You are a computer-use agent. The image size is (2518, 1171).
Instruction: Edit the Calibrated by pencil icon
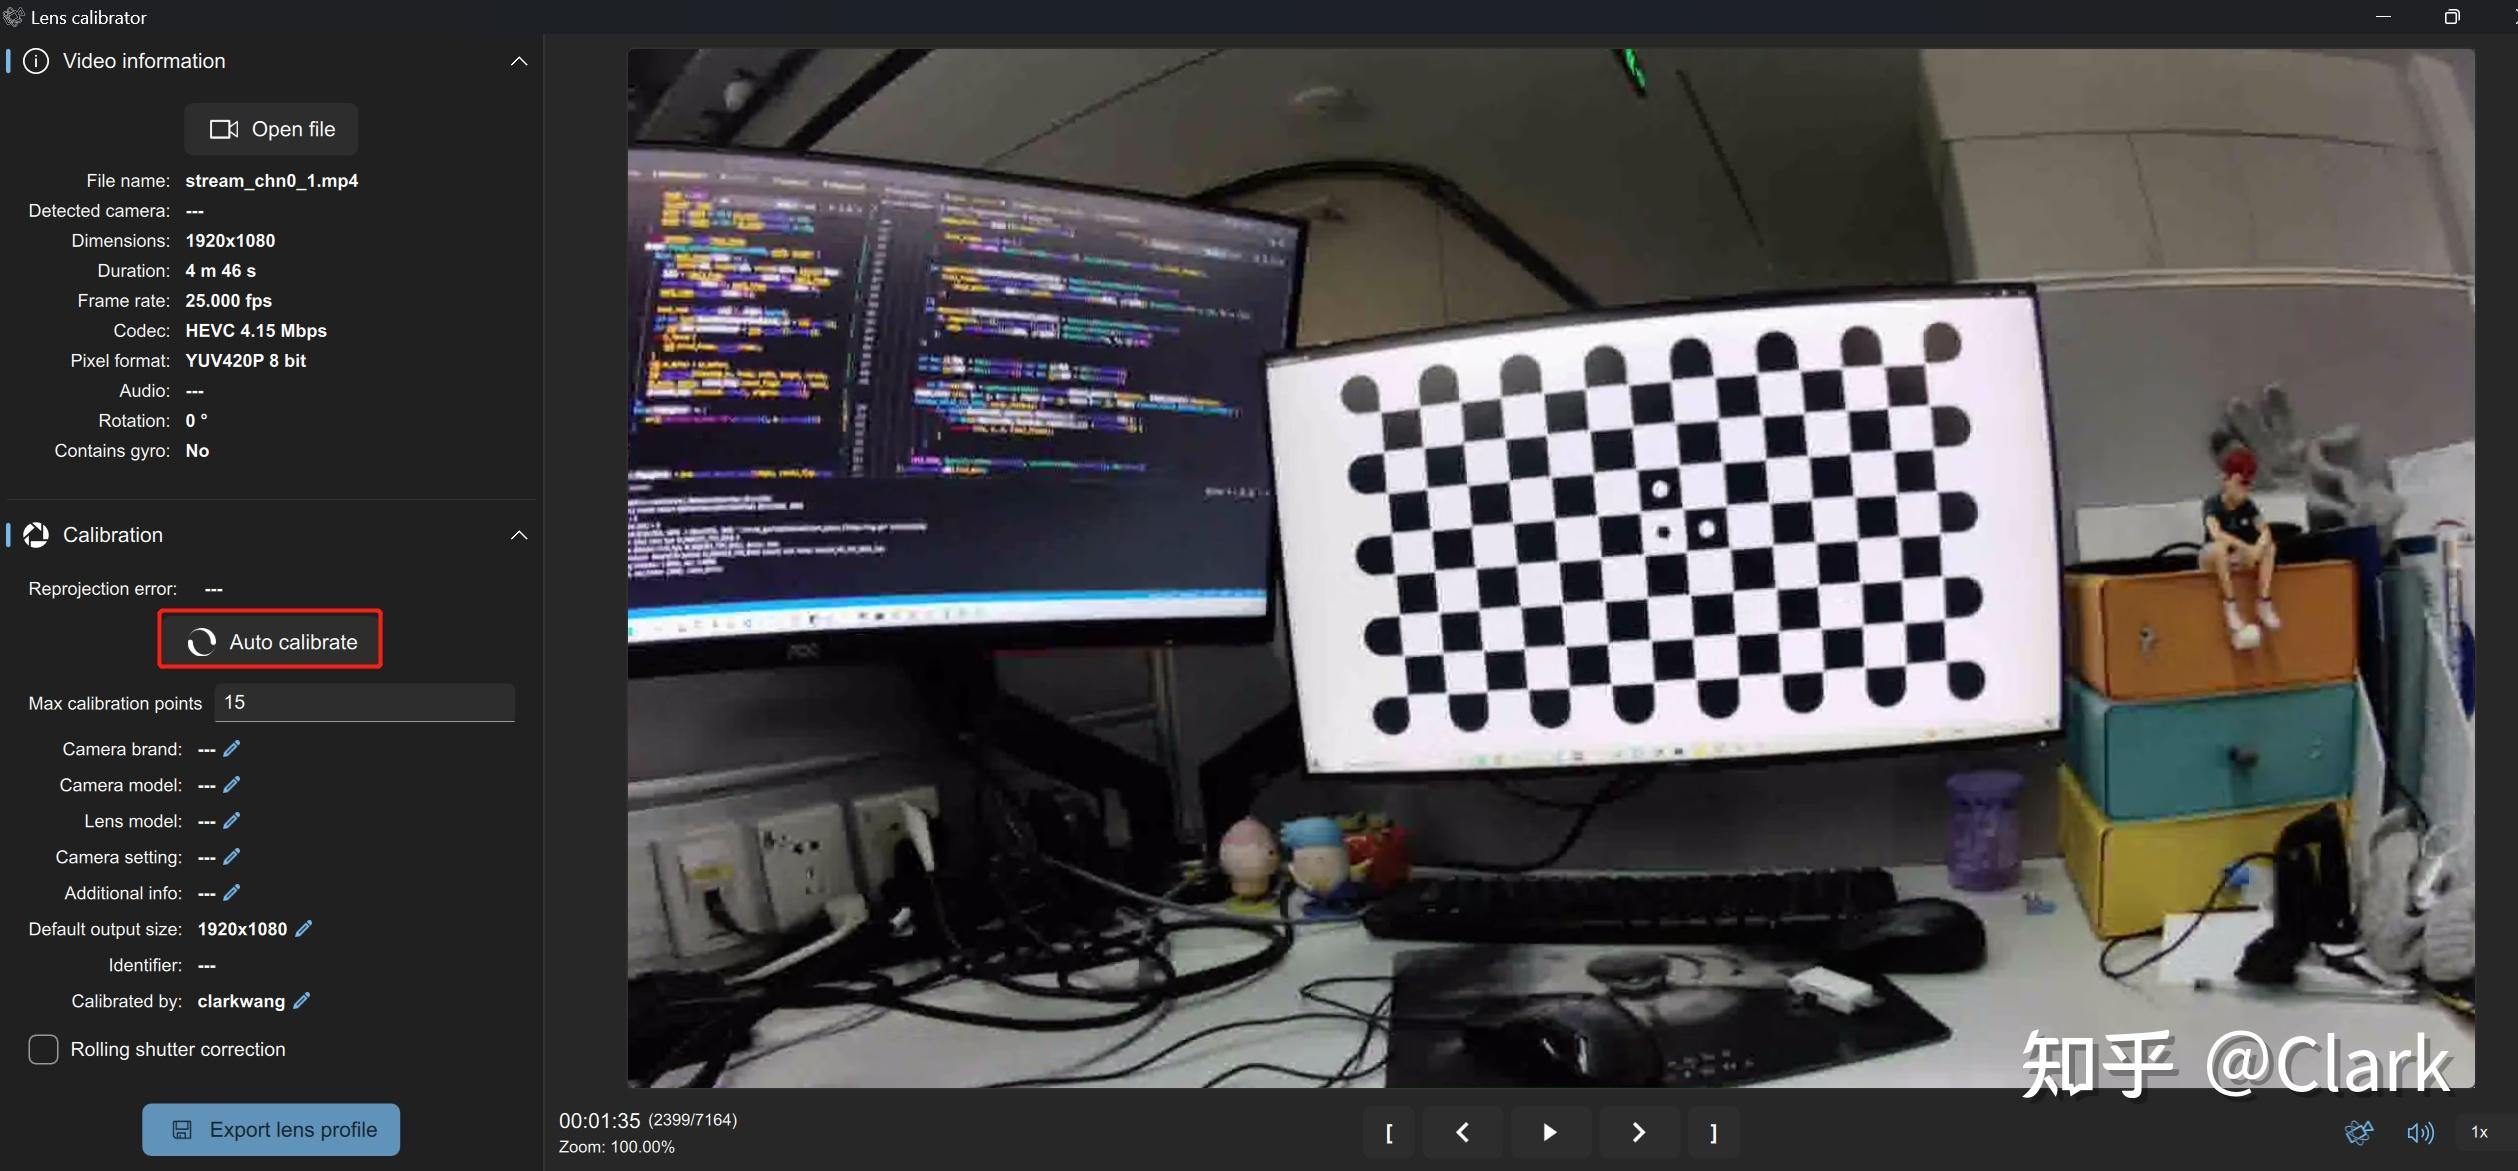(302, 1001)
